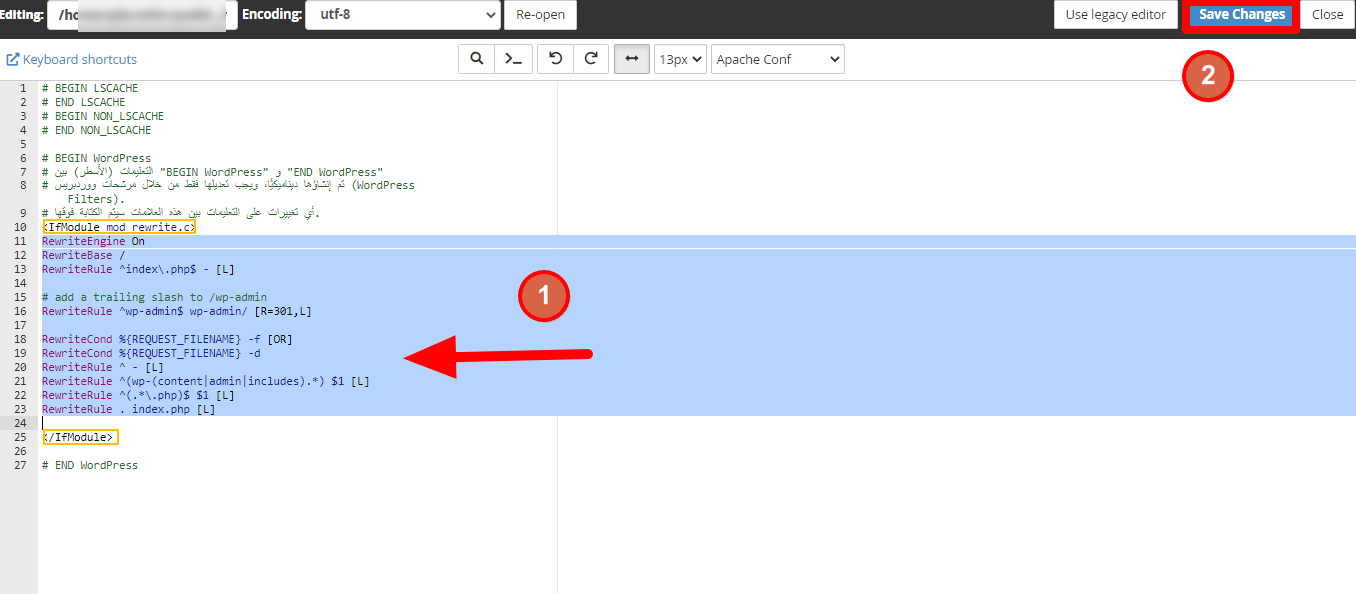Click the <IfModule mod_rewrite.c> opening tag

118,227
